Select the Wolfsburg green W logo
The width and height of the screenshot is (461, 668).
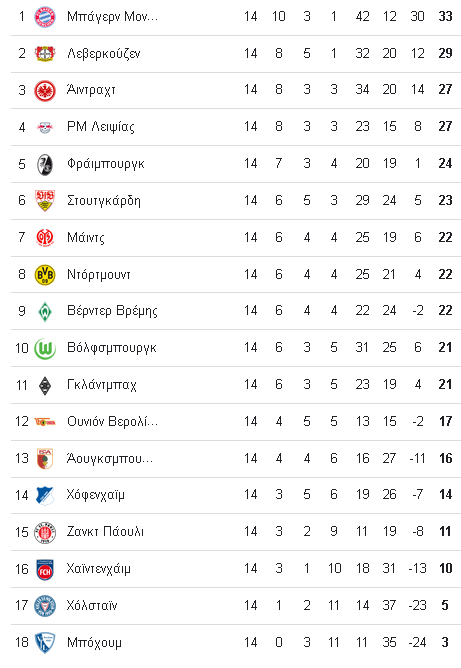click(45, 348)
